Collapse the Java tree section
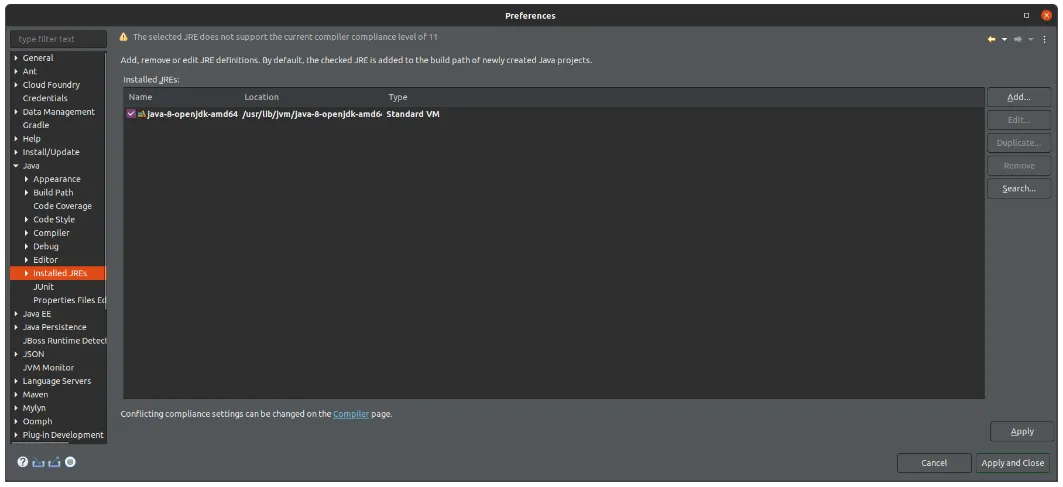The width and height of the screenshot is (1063, 487). [16, 165]
